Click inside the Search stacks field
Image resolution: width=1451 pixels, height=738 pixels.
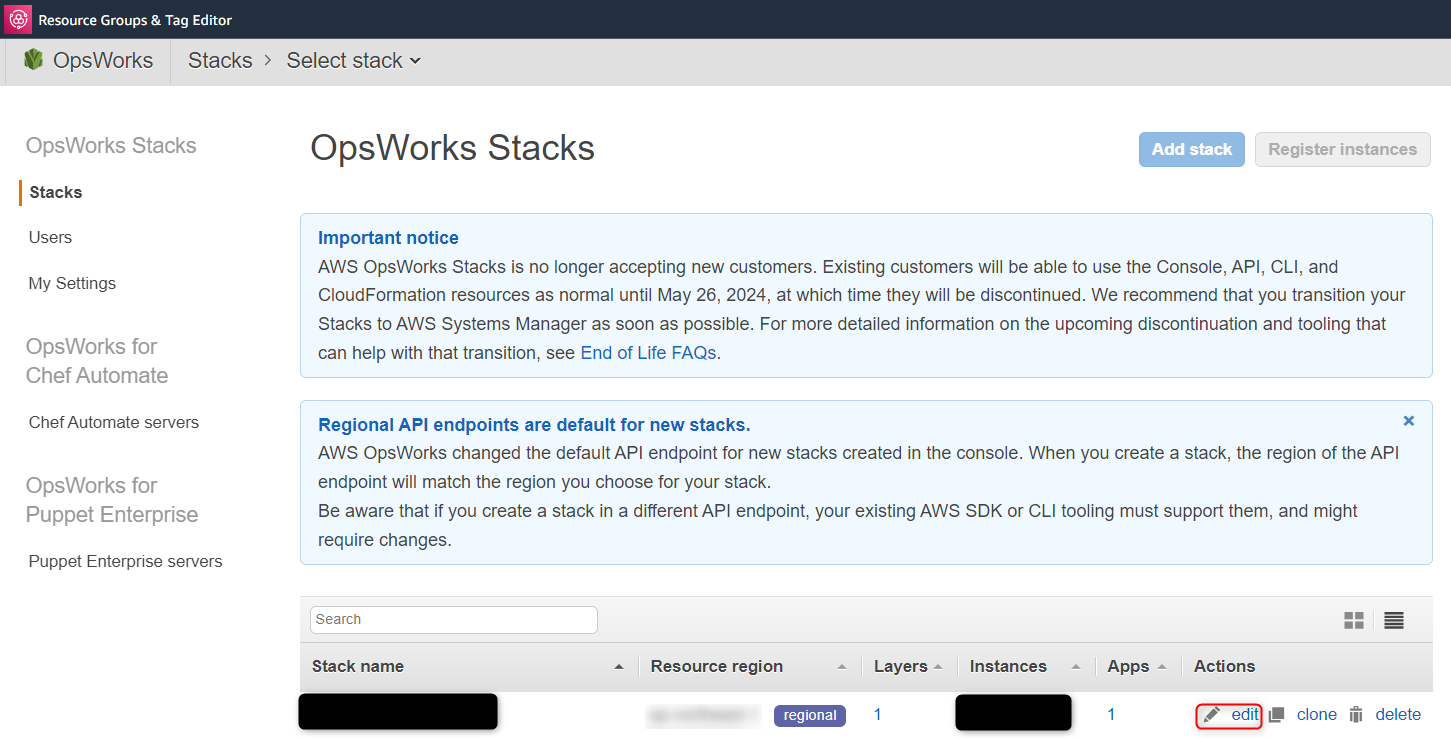pos(452,620)
